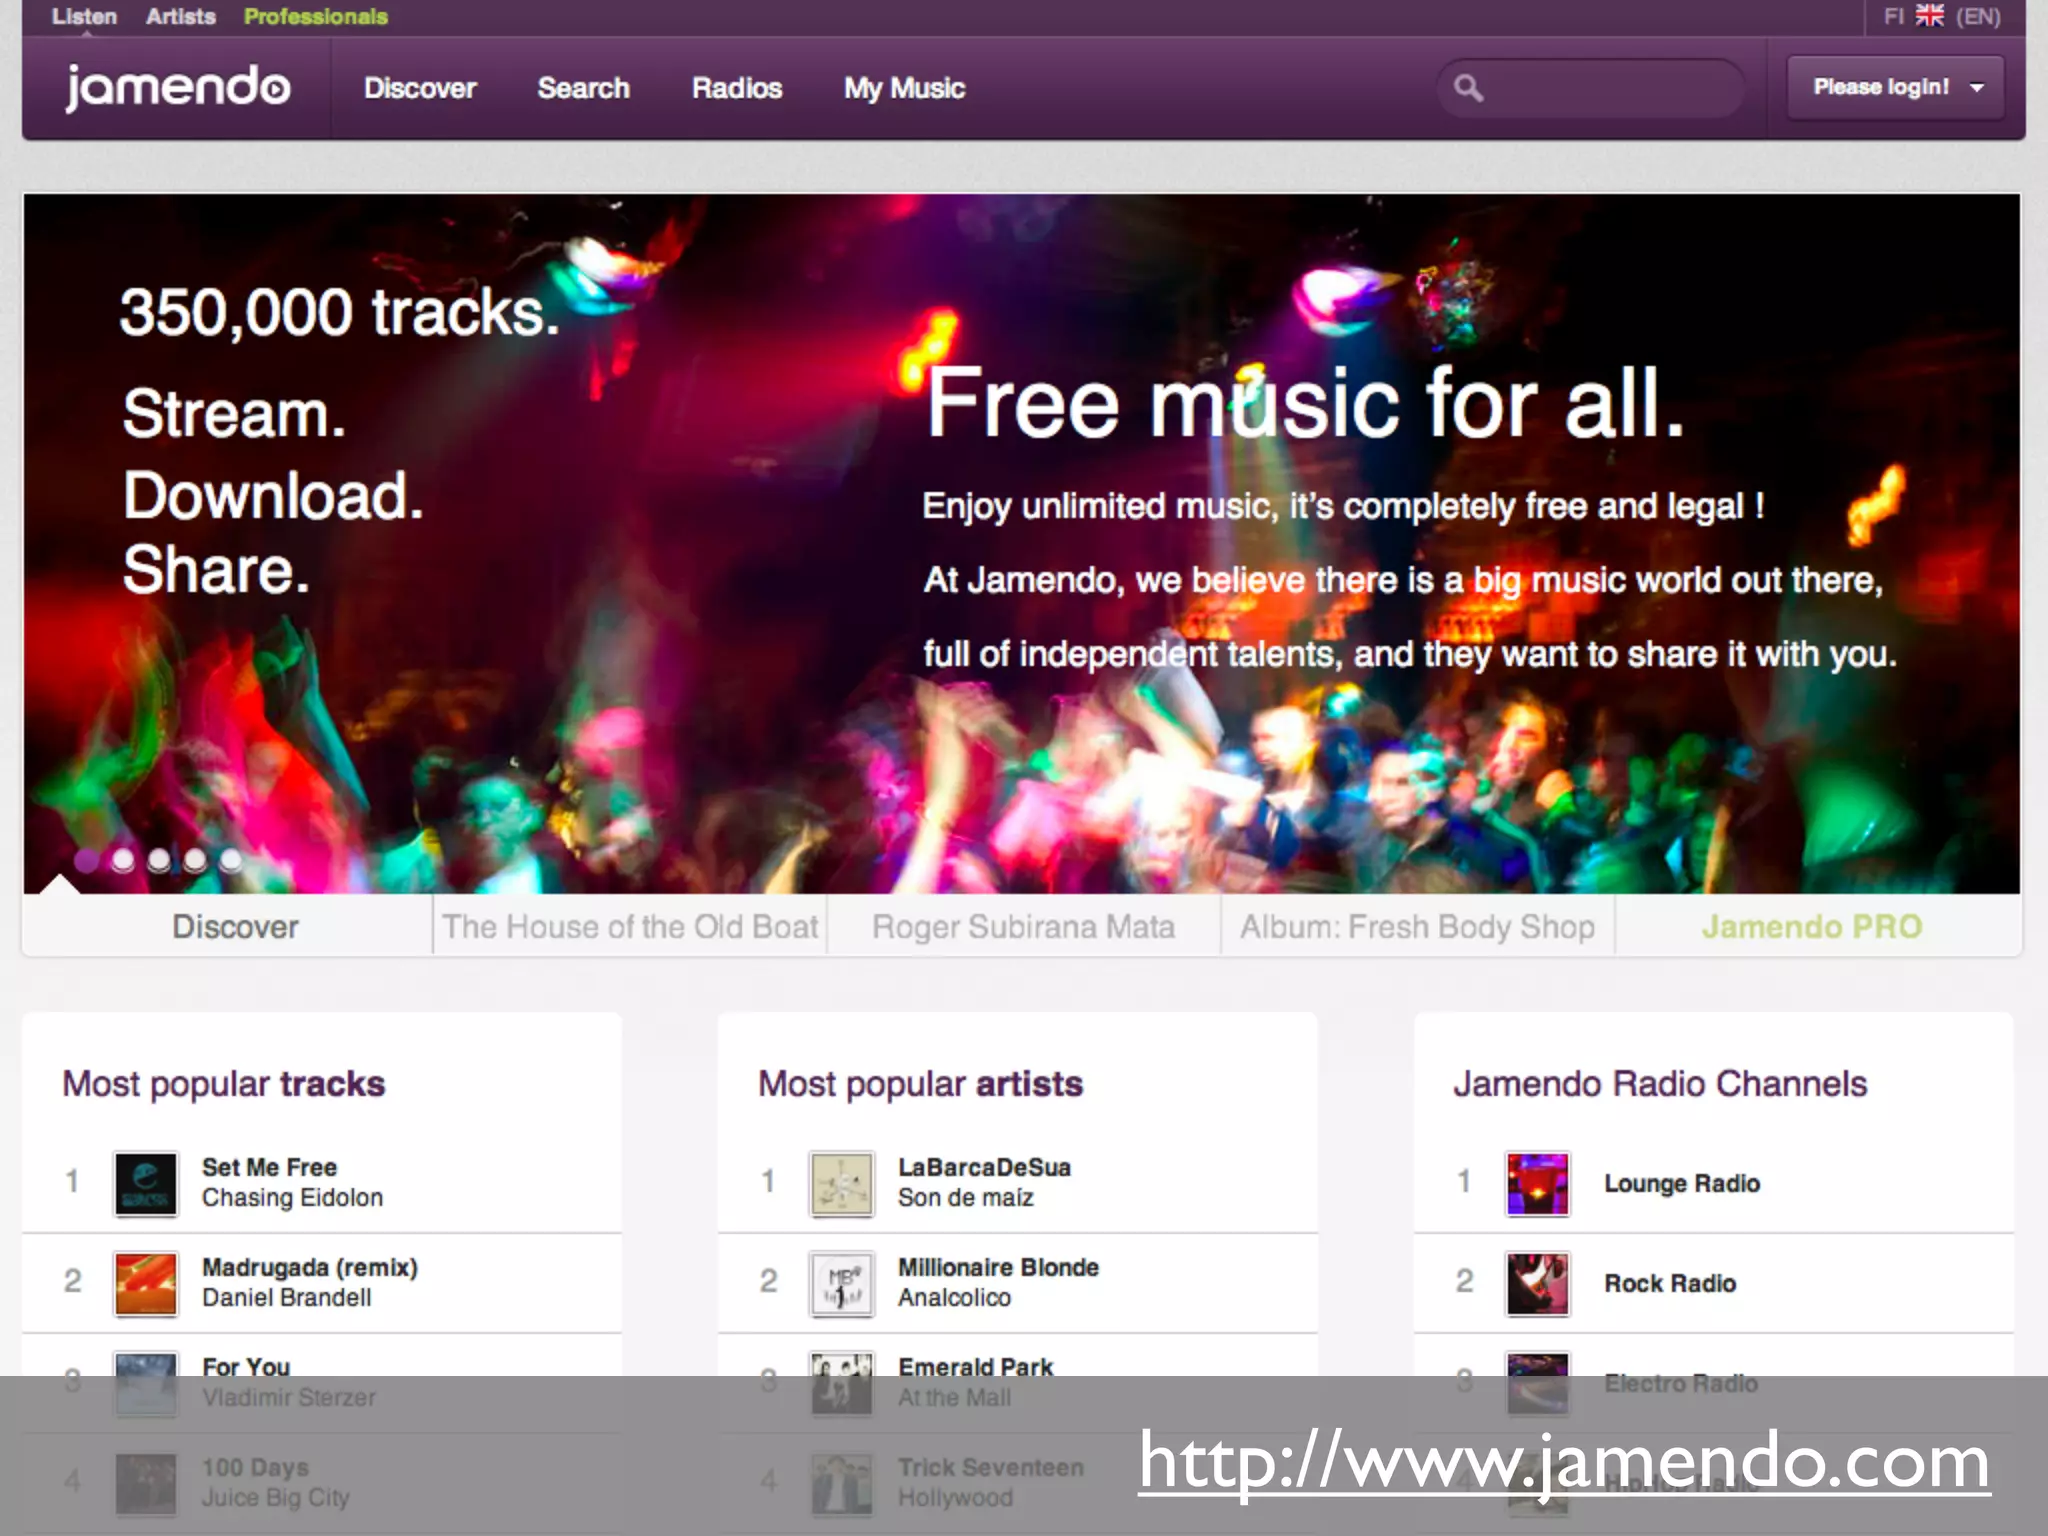The image size is (2048, 1536).
Task: Click the Professionals top link
Action: click(315, 16)
